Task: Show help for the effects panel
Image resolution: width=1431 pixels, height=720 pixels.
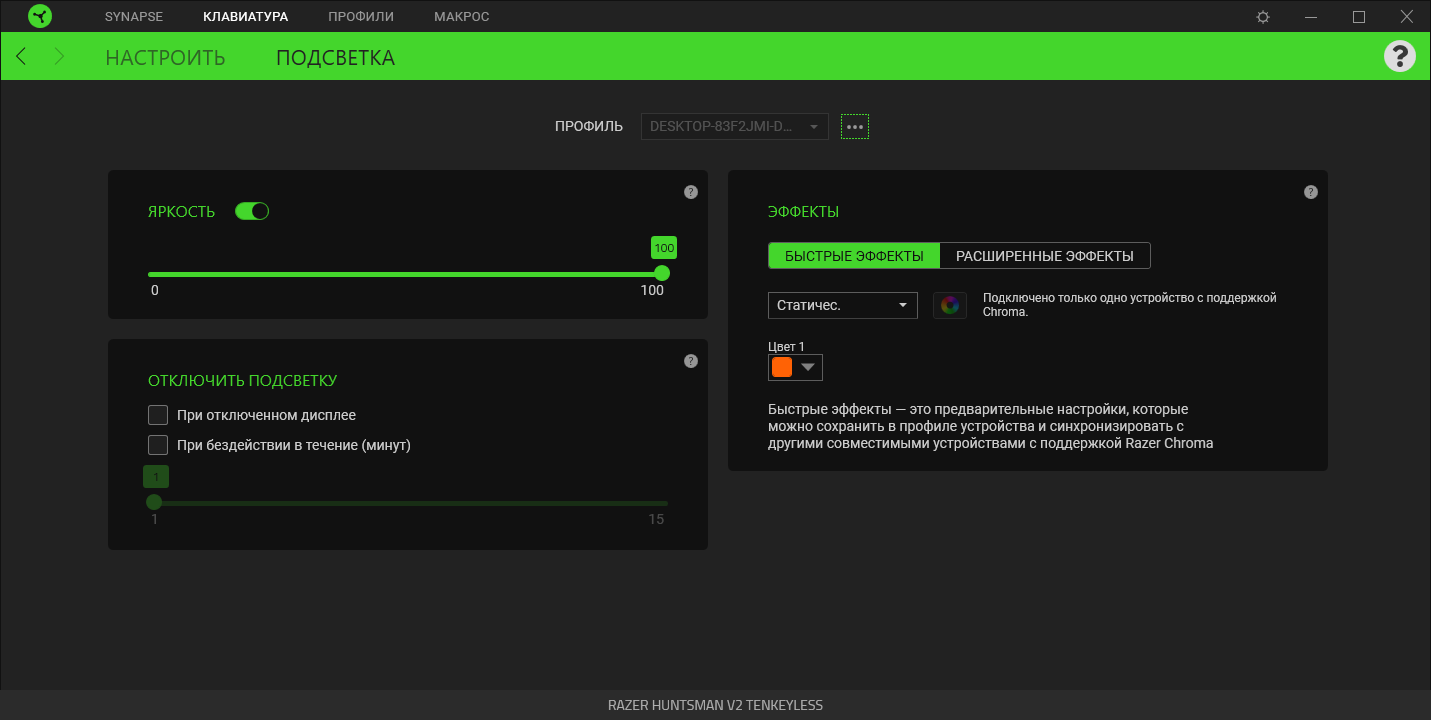Action: click(1311, 192)
